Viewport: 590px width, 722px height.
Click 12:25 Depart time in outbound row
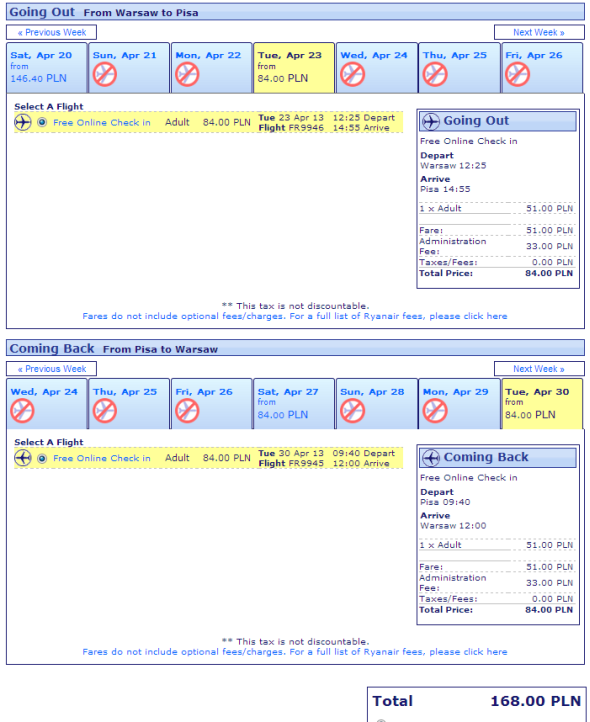(x=364, y=117)
